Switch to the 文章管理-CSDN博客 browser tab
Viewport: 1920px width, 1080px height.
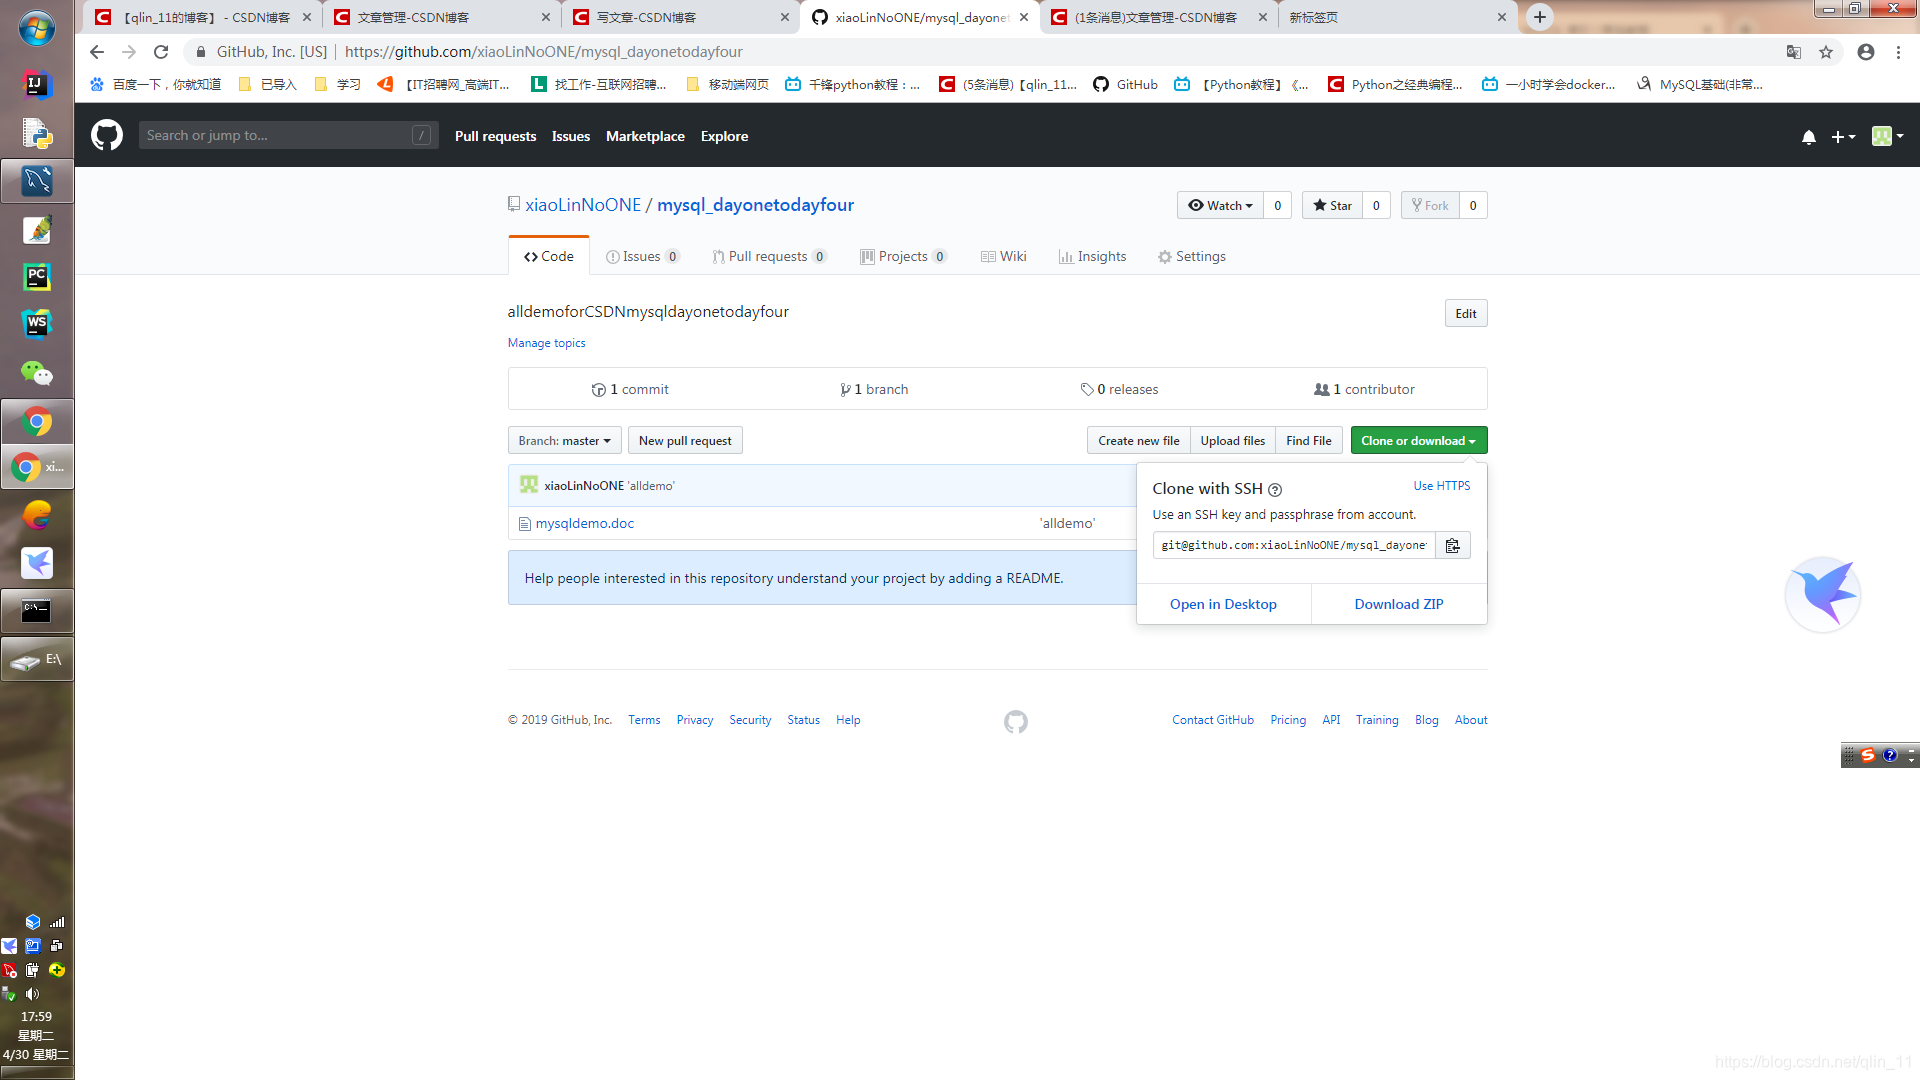440,17
